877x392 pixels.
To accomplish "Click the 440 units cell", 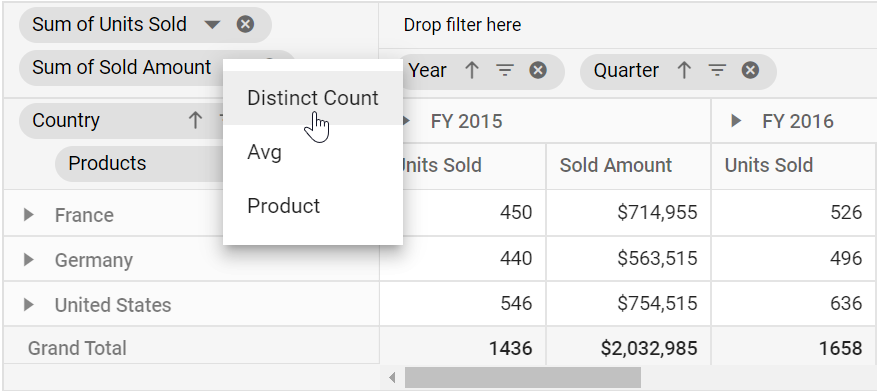I will (x=463, y=258).
